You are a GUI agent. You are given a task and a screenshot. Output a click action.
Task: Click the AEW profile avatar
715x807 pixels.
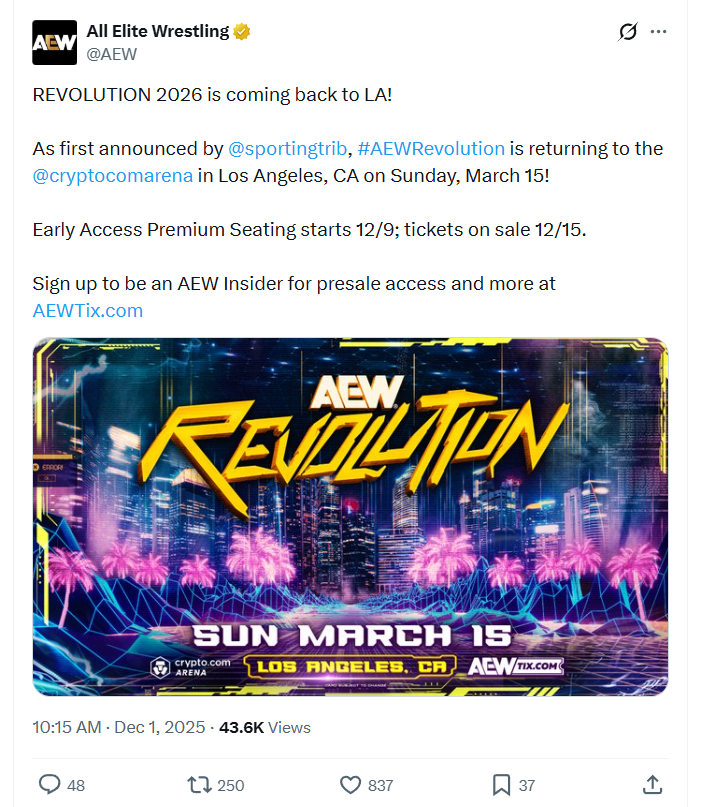(x=54, y=42)
